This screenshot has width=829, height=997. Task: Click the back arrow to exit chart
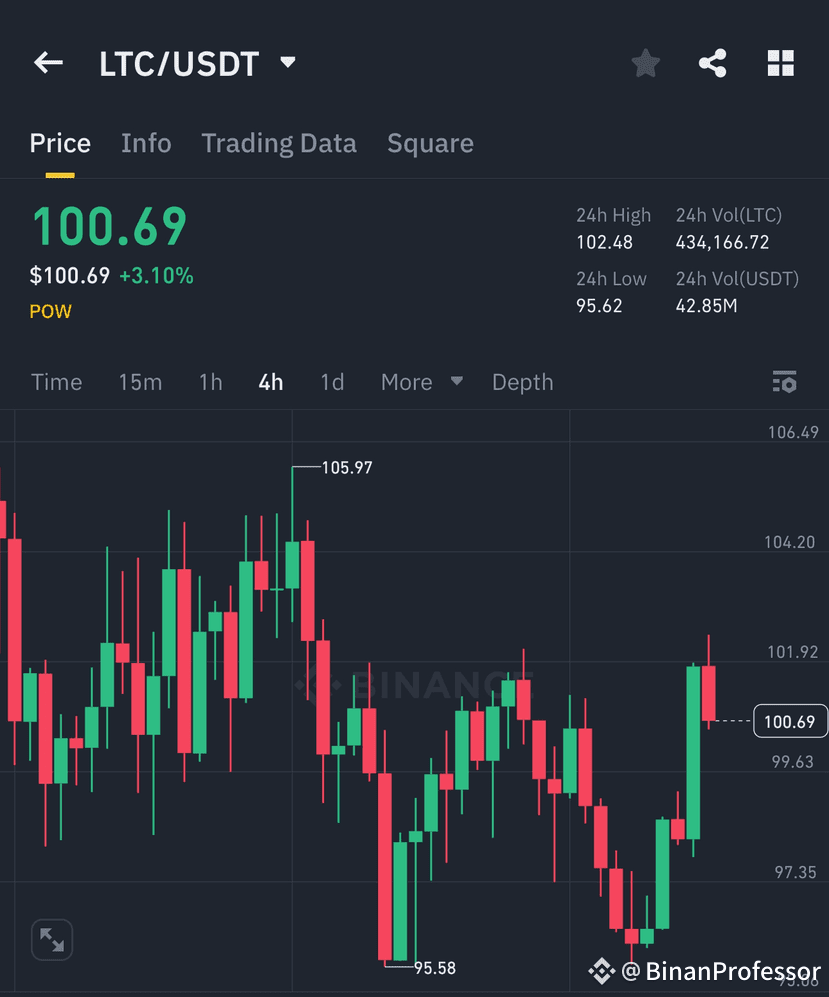[x=47, y=62]
